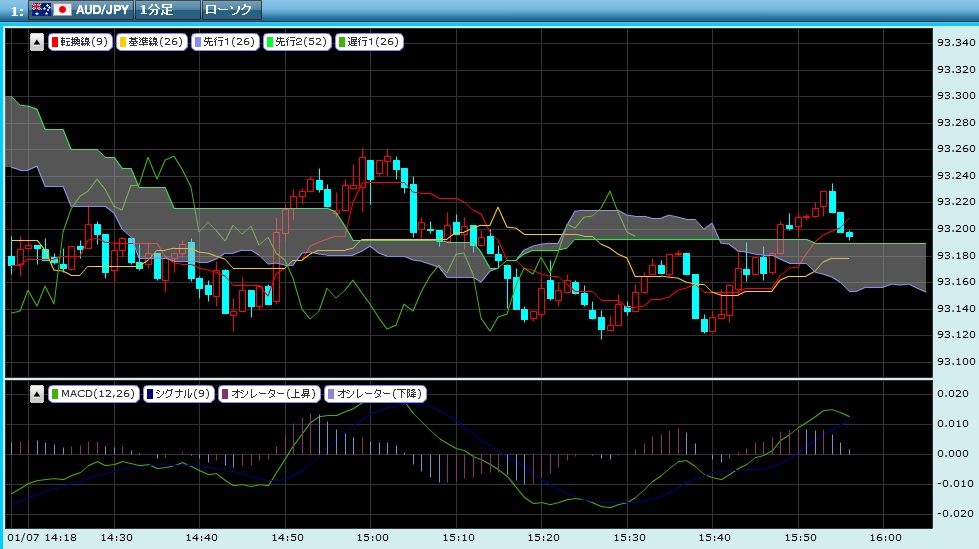Toggle the オシレーター(下降) histogram
Viewport: 979px width, 549px height.
click(x=375, y=394)
